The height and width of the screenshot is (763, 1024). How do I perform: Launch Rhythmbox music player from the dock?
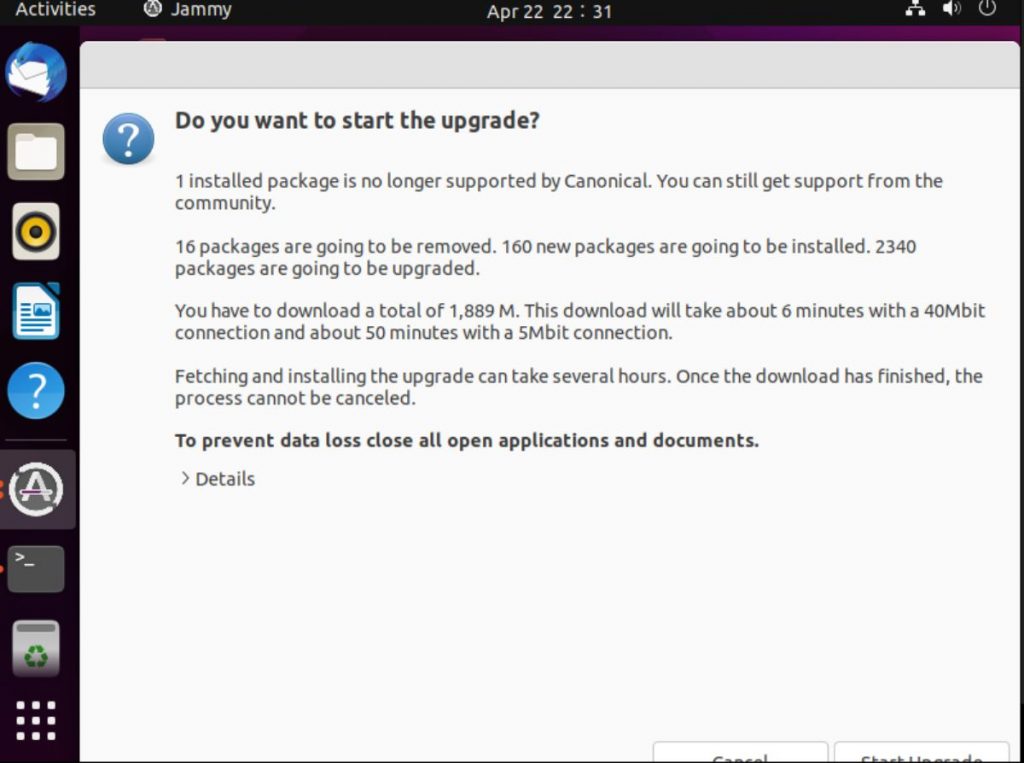pos(36,231)
